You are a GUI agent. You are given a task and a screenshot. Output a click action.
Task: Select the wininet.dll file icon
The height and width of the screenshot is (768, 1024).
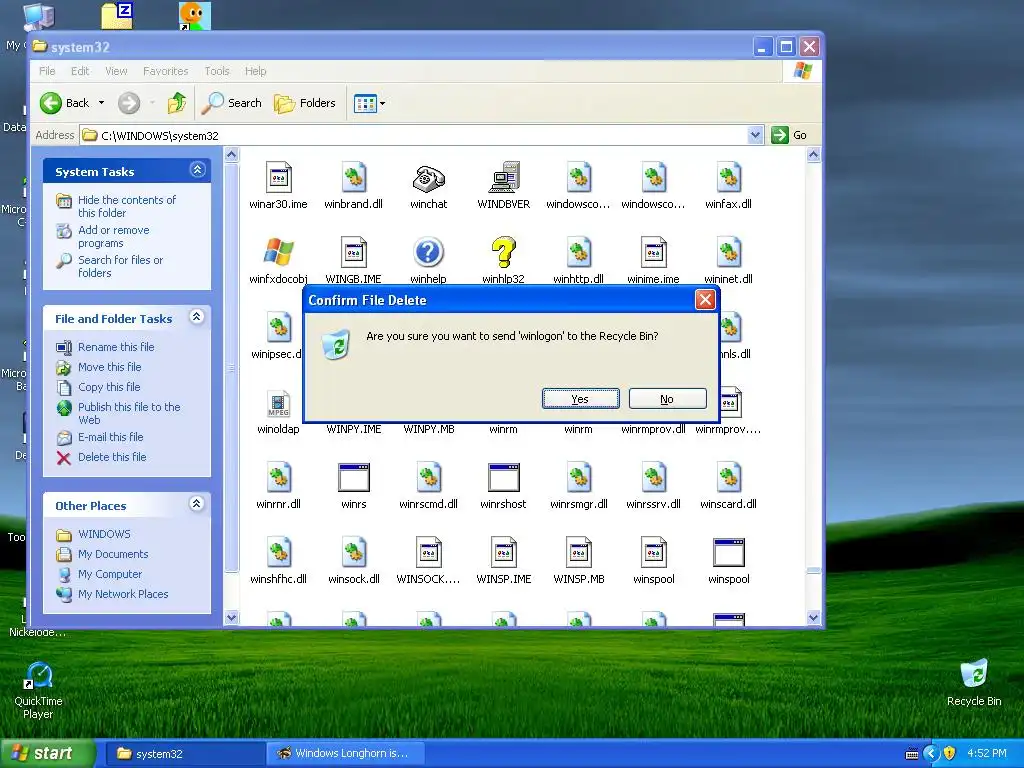(x=729, y=252)
